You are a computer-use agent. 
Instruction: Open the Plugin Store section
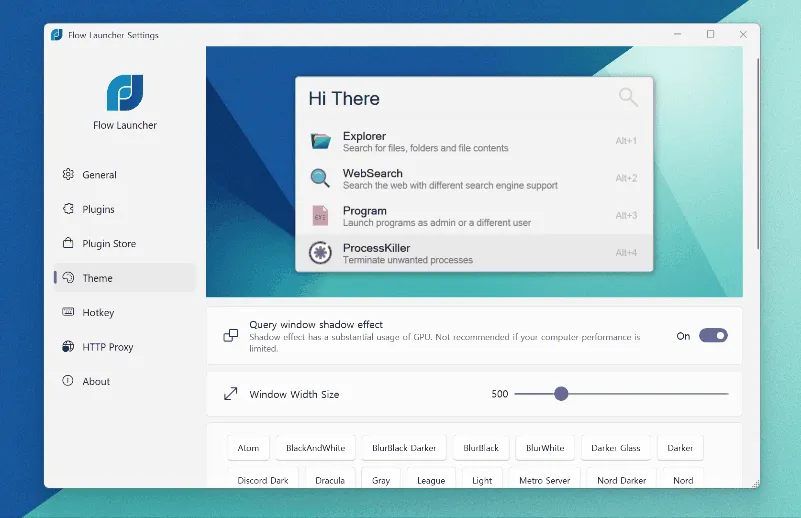click(x=108, y=243)
